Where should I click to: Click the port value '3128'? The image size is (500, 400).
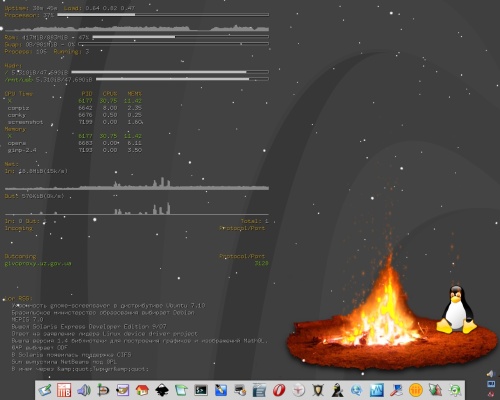(261, 263)
